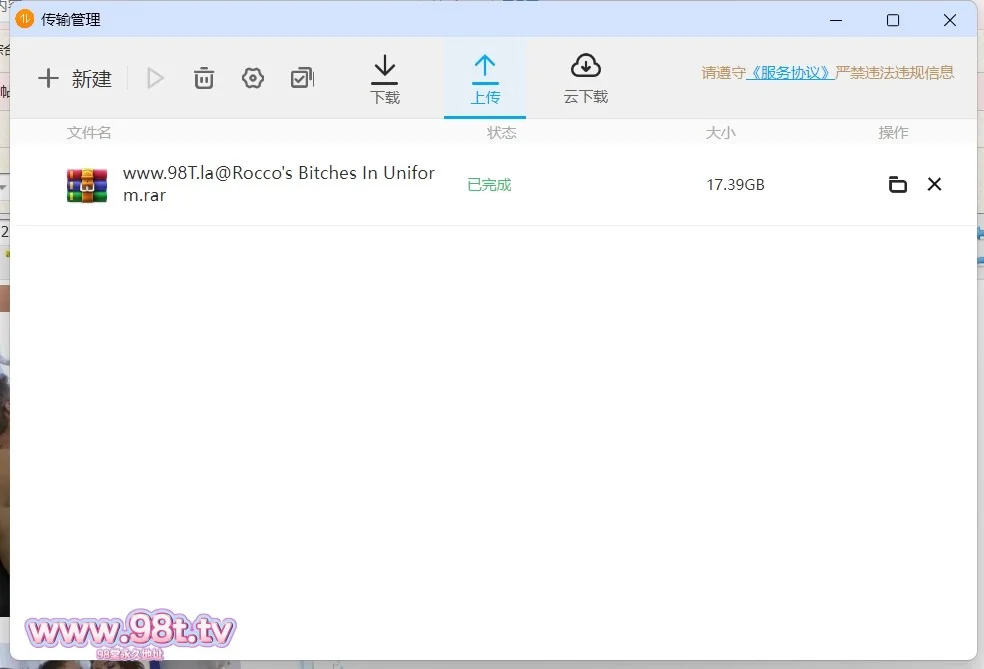This screenshot has width=984, height=669.
Task: Click the 新建 new task button
Action: point(75,79)
